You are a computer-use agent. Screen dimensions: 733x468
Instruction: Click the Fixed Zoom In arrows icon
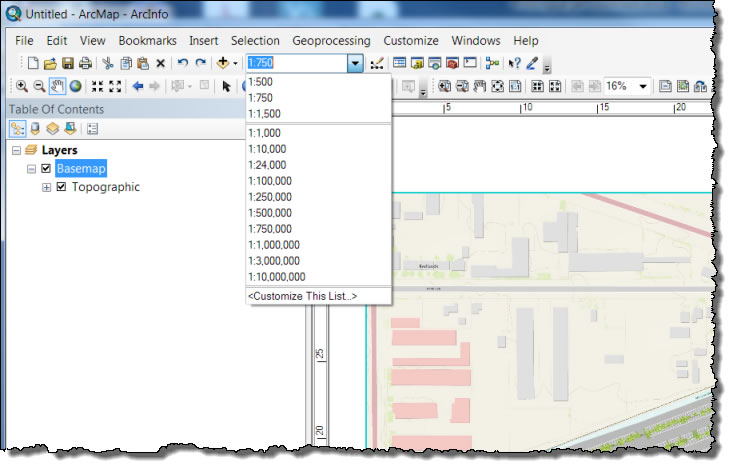[x=97, y=86]
